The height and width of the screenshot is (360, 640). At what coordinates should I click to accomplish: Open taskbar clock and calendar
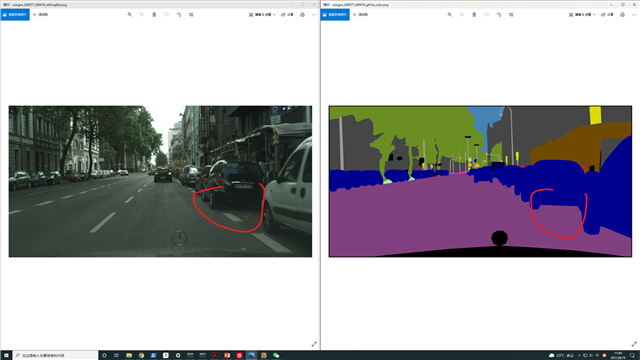[618, 356]
